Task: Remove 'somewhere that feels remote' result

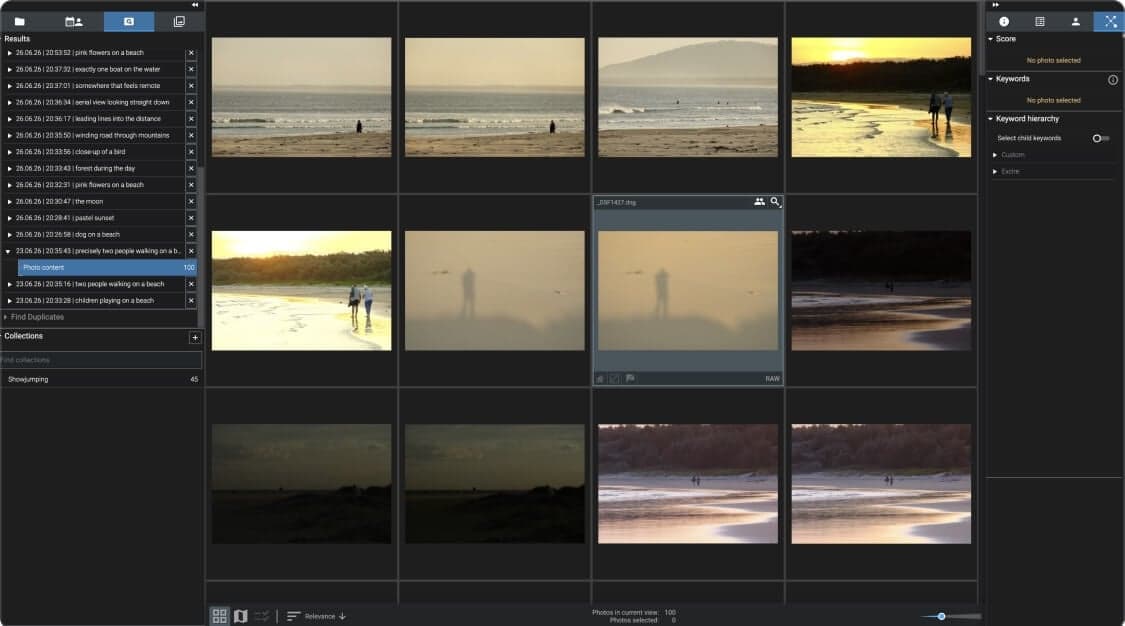Action: (191, 86)
